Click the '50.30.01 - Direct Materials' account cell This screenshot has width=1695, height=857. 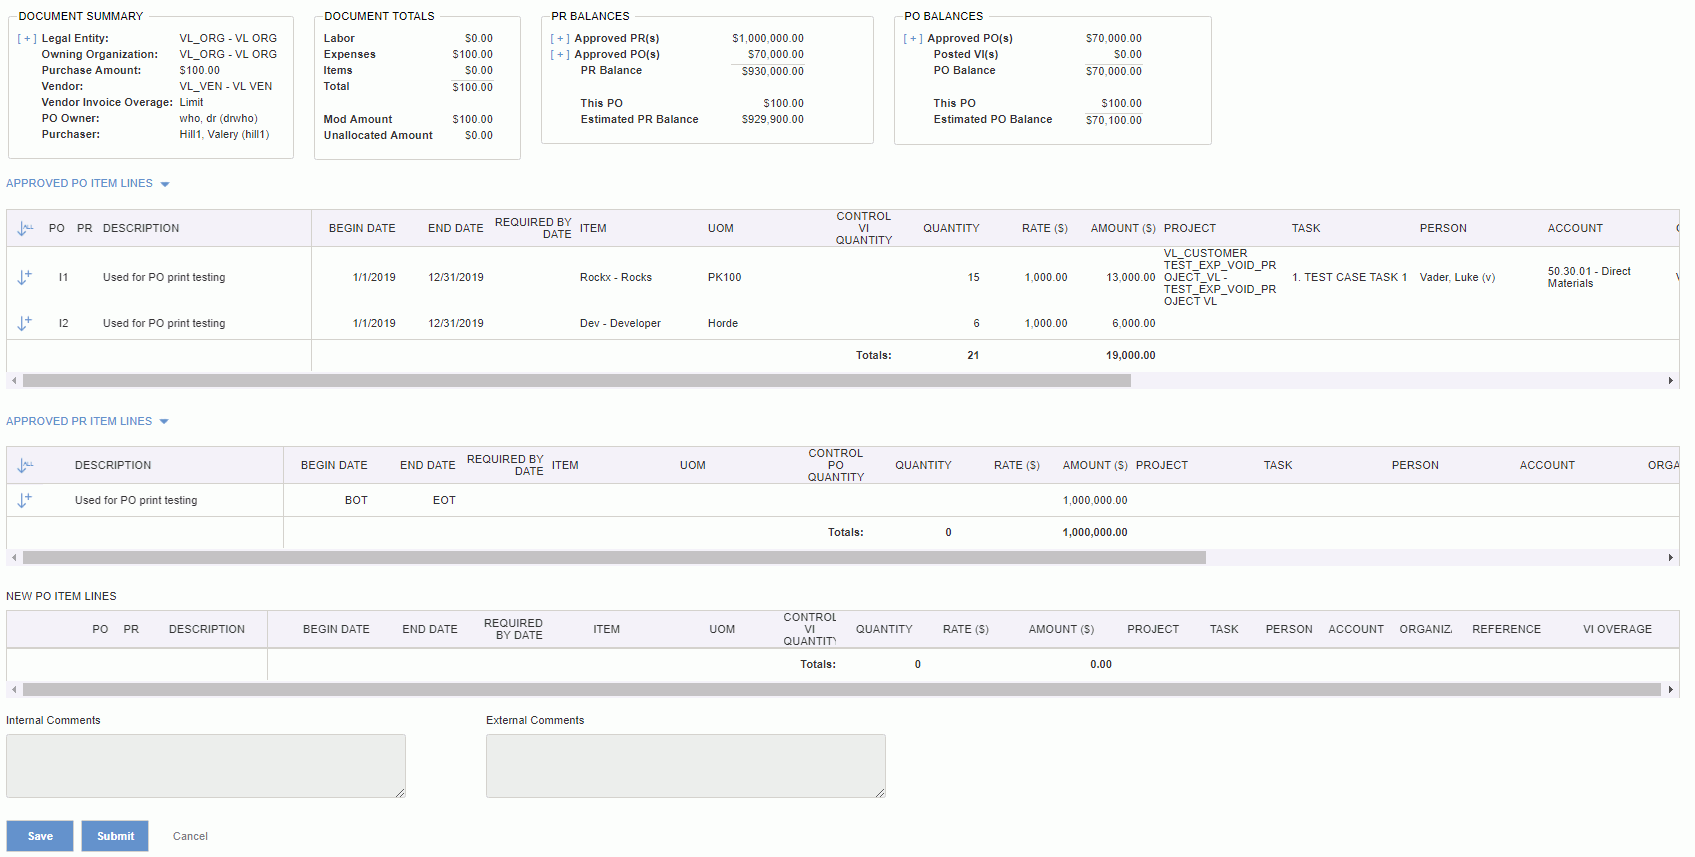1589,278
